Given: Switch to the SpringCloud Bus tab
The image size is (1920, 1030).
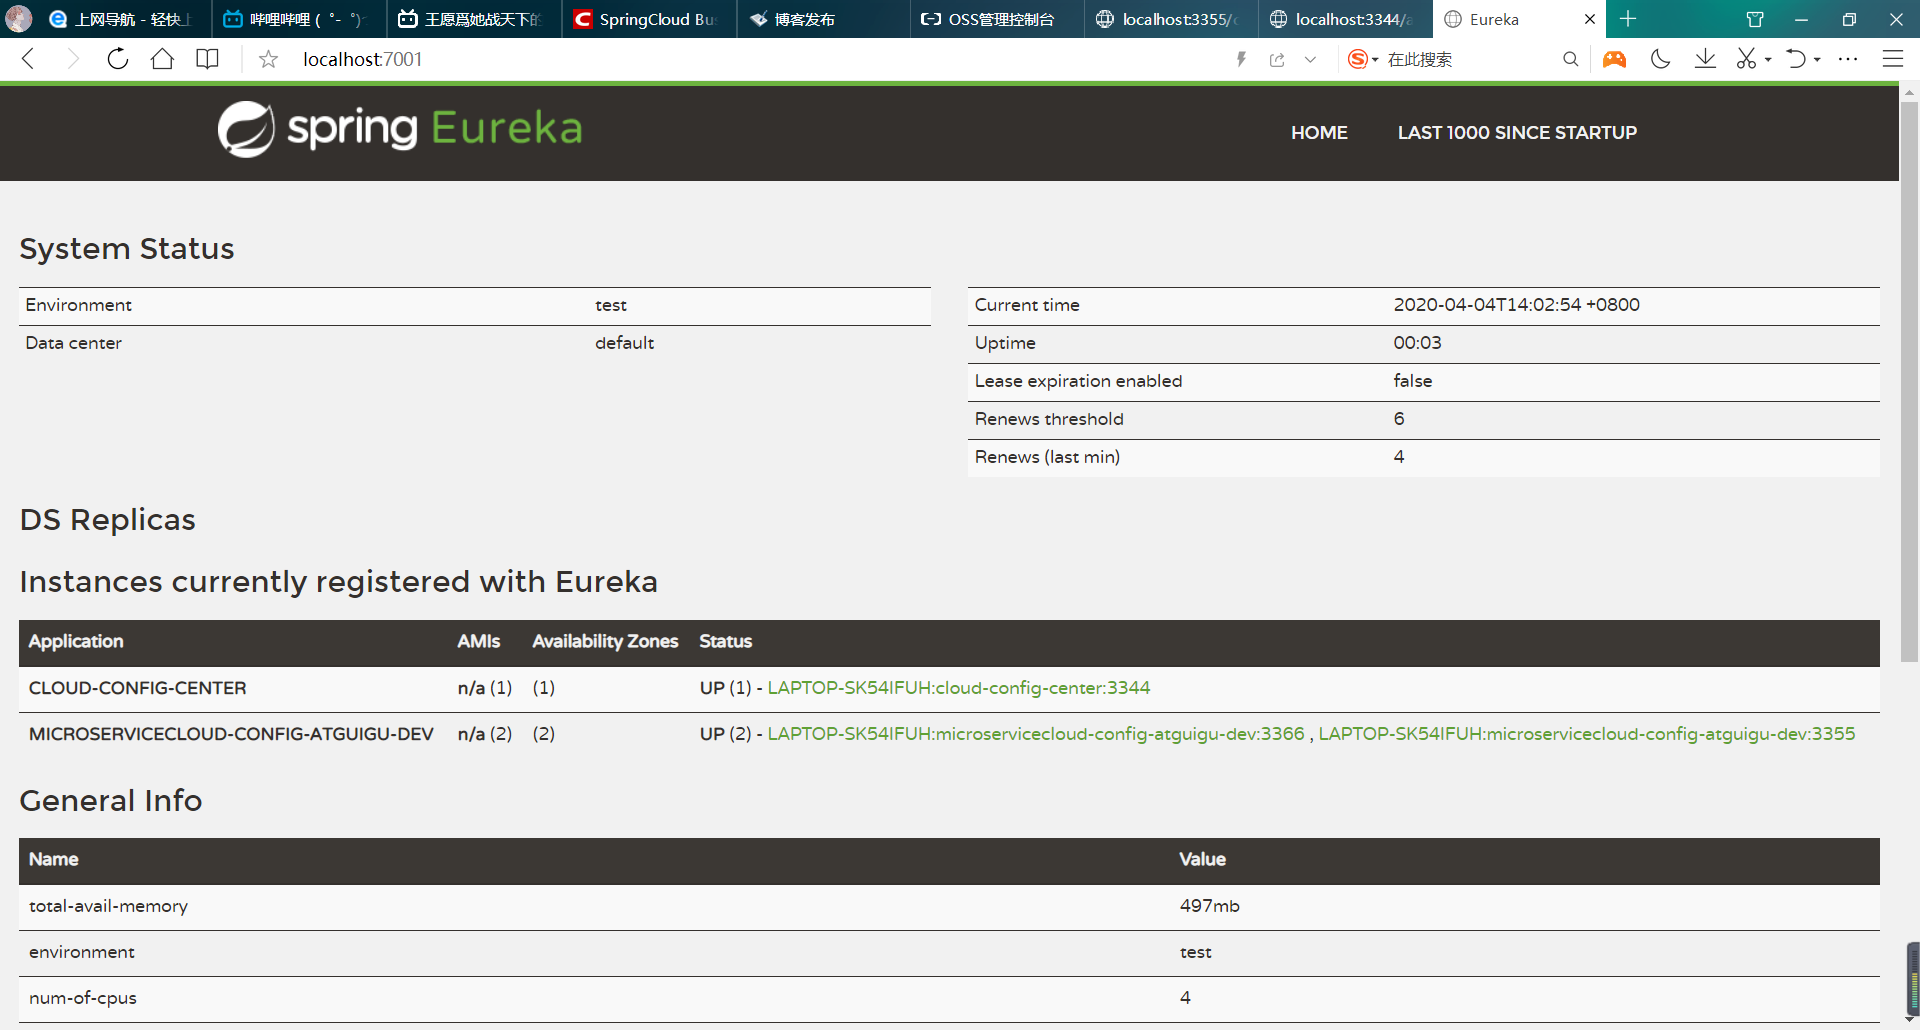Looking at the screenshot, I should [648, 19].
